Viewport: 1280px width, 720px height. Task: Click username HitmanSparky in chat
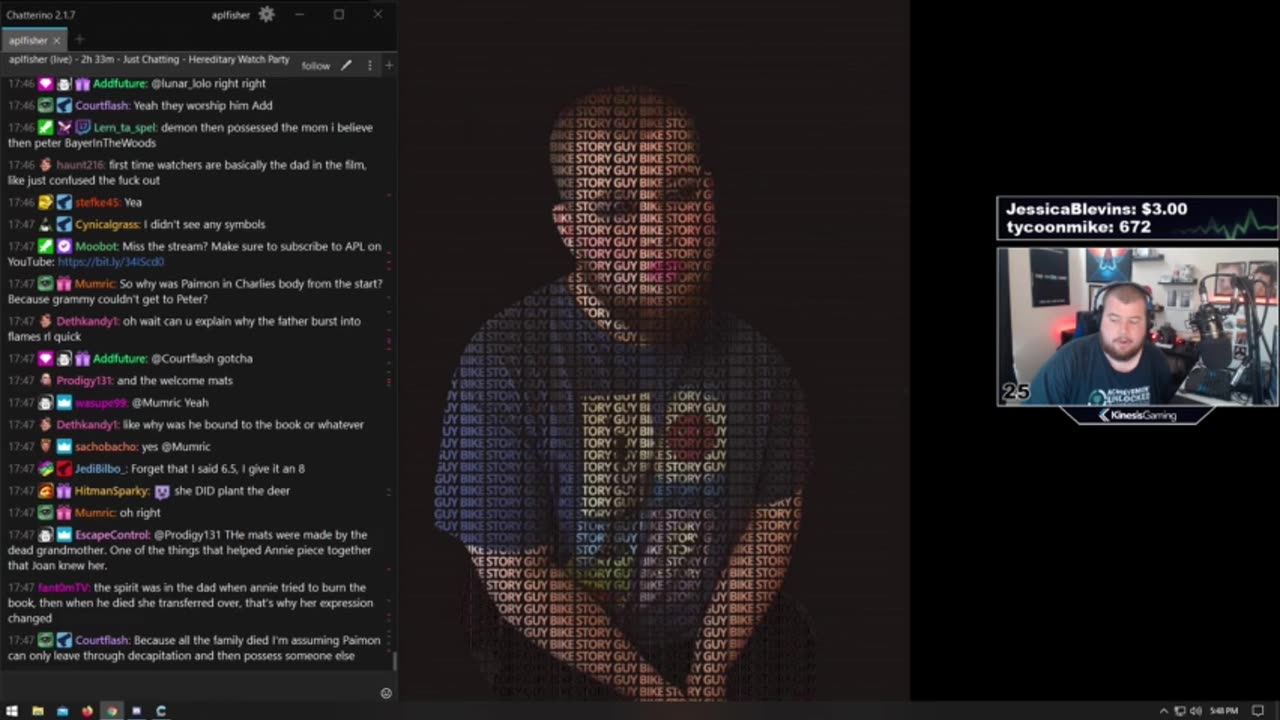tap(112, 491)
